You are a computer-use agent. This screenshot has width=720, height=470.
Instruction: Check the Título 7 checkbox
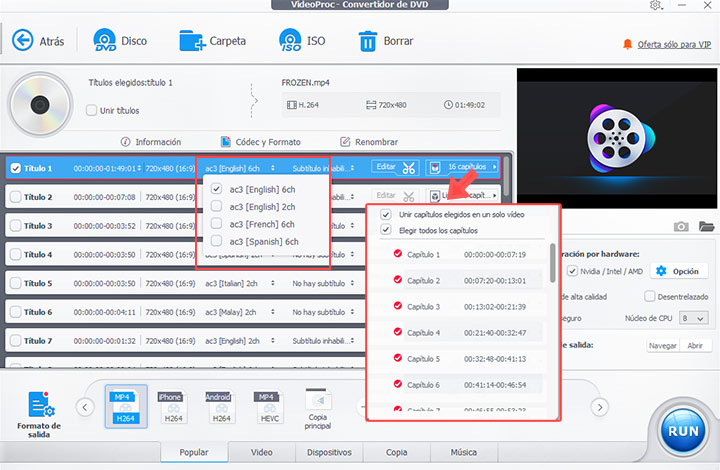(16, 341)
